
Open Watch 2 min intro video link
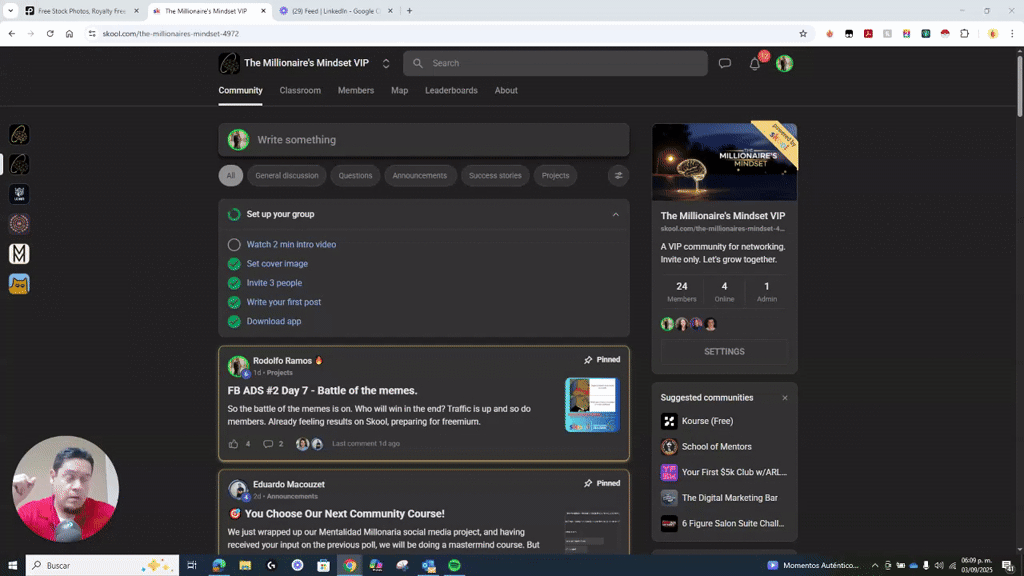pos(291,244)
